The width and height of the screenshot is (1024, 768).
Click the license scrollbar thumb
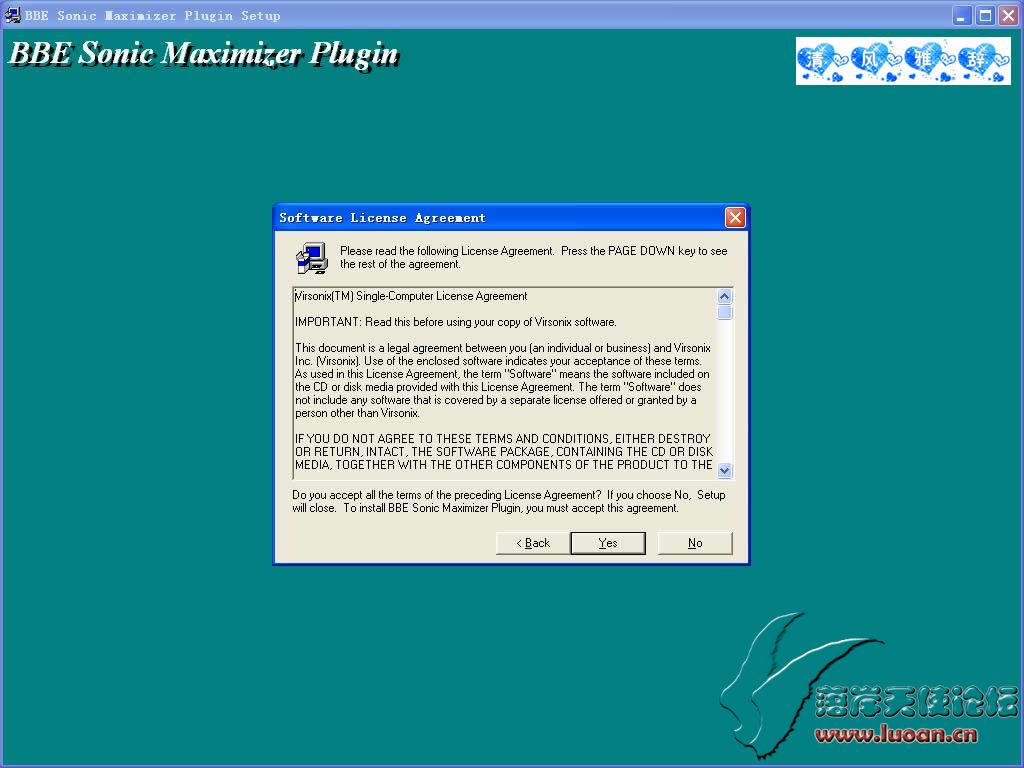[724, 312]
